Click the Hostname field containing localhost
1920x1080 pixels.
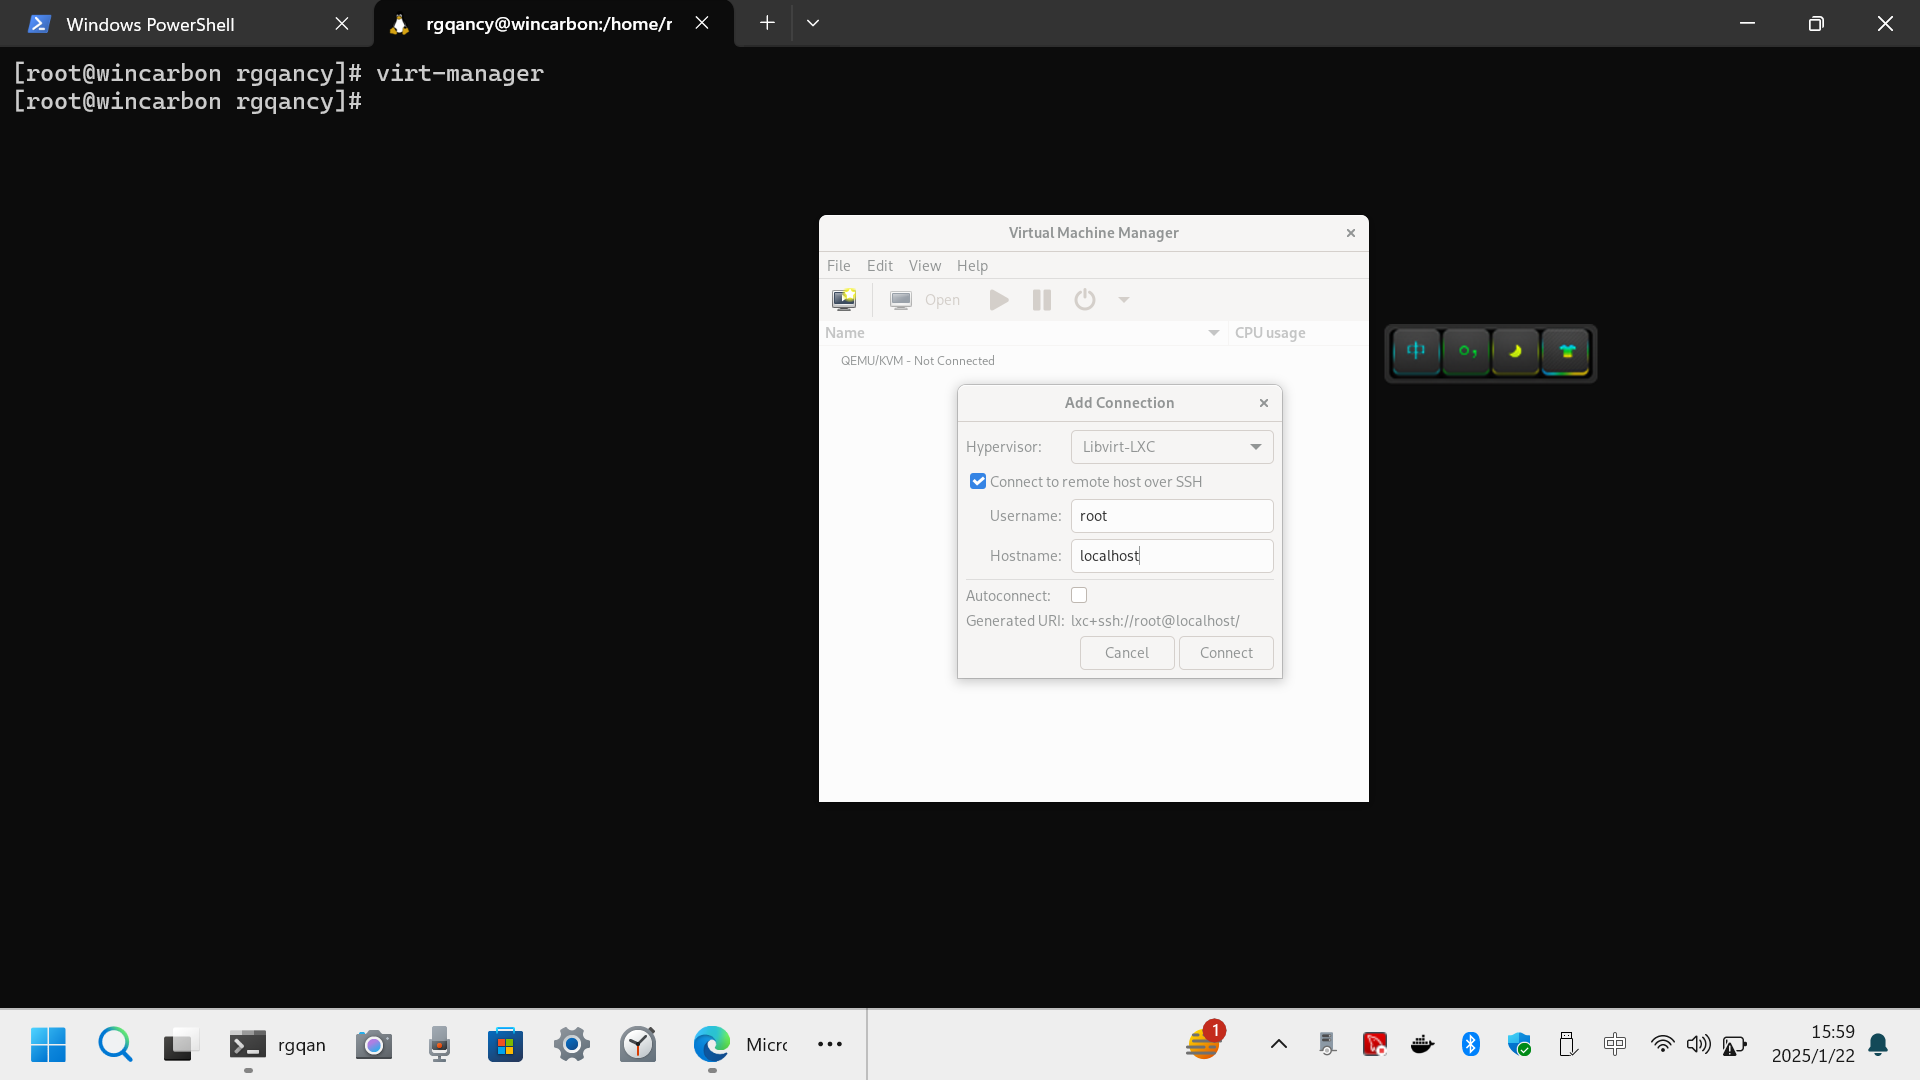tap(1172, 556)
